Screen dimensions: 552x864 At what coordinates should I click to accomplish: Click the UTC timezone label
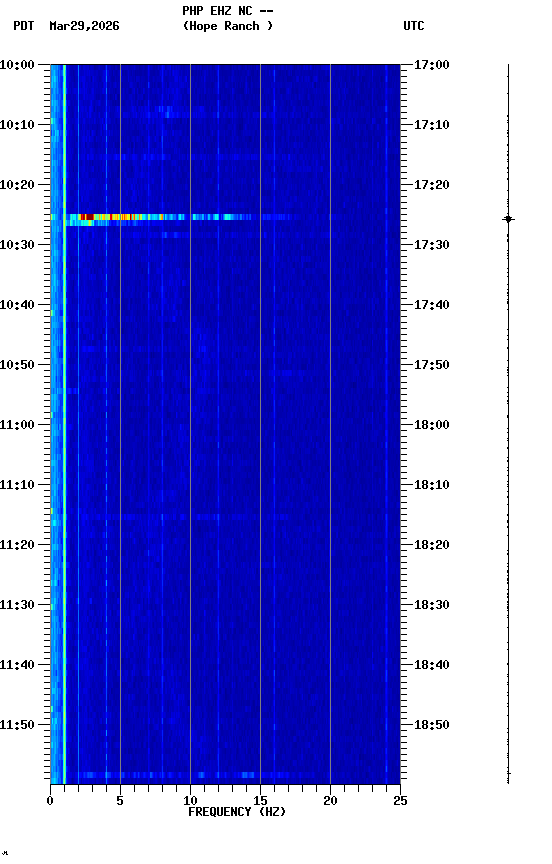point(414,26)
